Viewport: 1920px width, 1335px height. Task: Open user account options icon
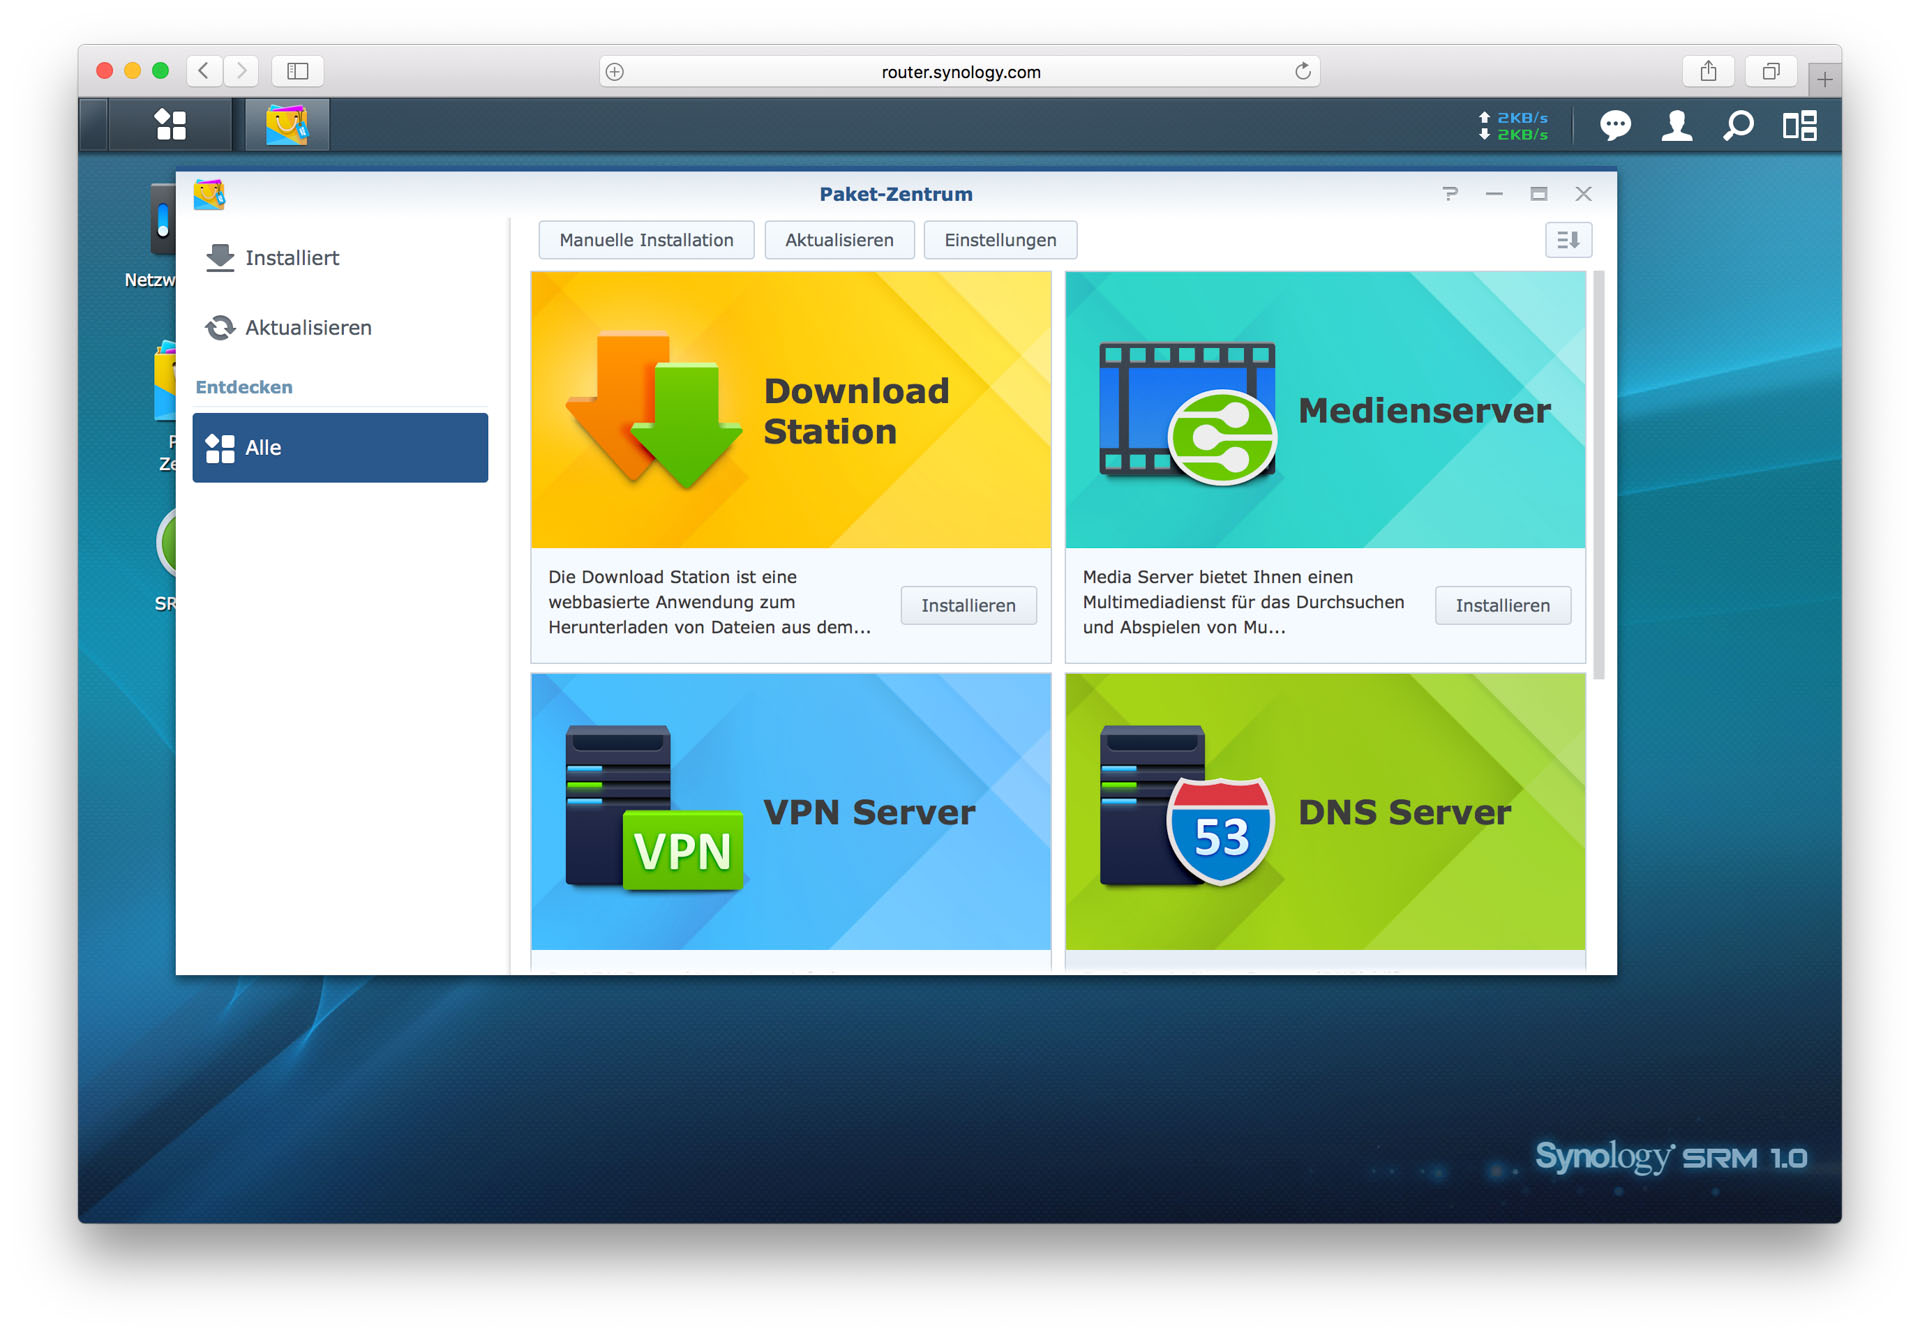coord(1676,126)
